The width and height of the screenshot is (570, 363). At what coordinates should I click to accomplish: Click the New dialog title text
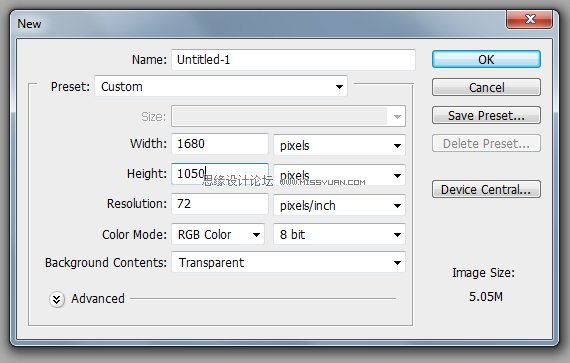29,24
